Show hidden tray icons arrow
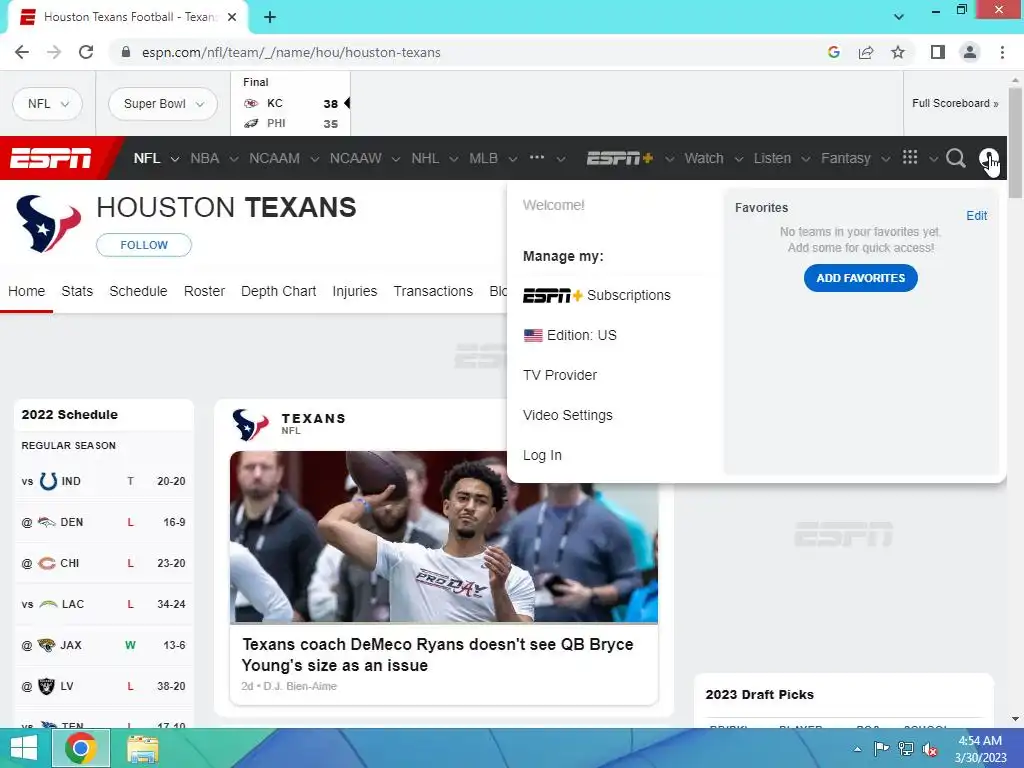This screenshot has height=768, width=1024. coord(857,749)
